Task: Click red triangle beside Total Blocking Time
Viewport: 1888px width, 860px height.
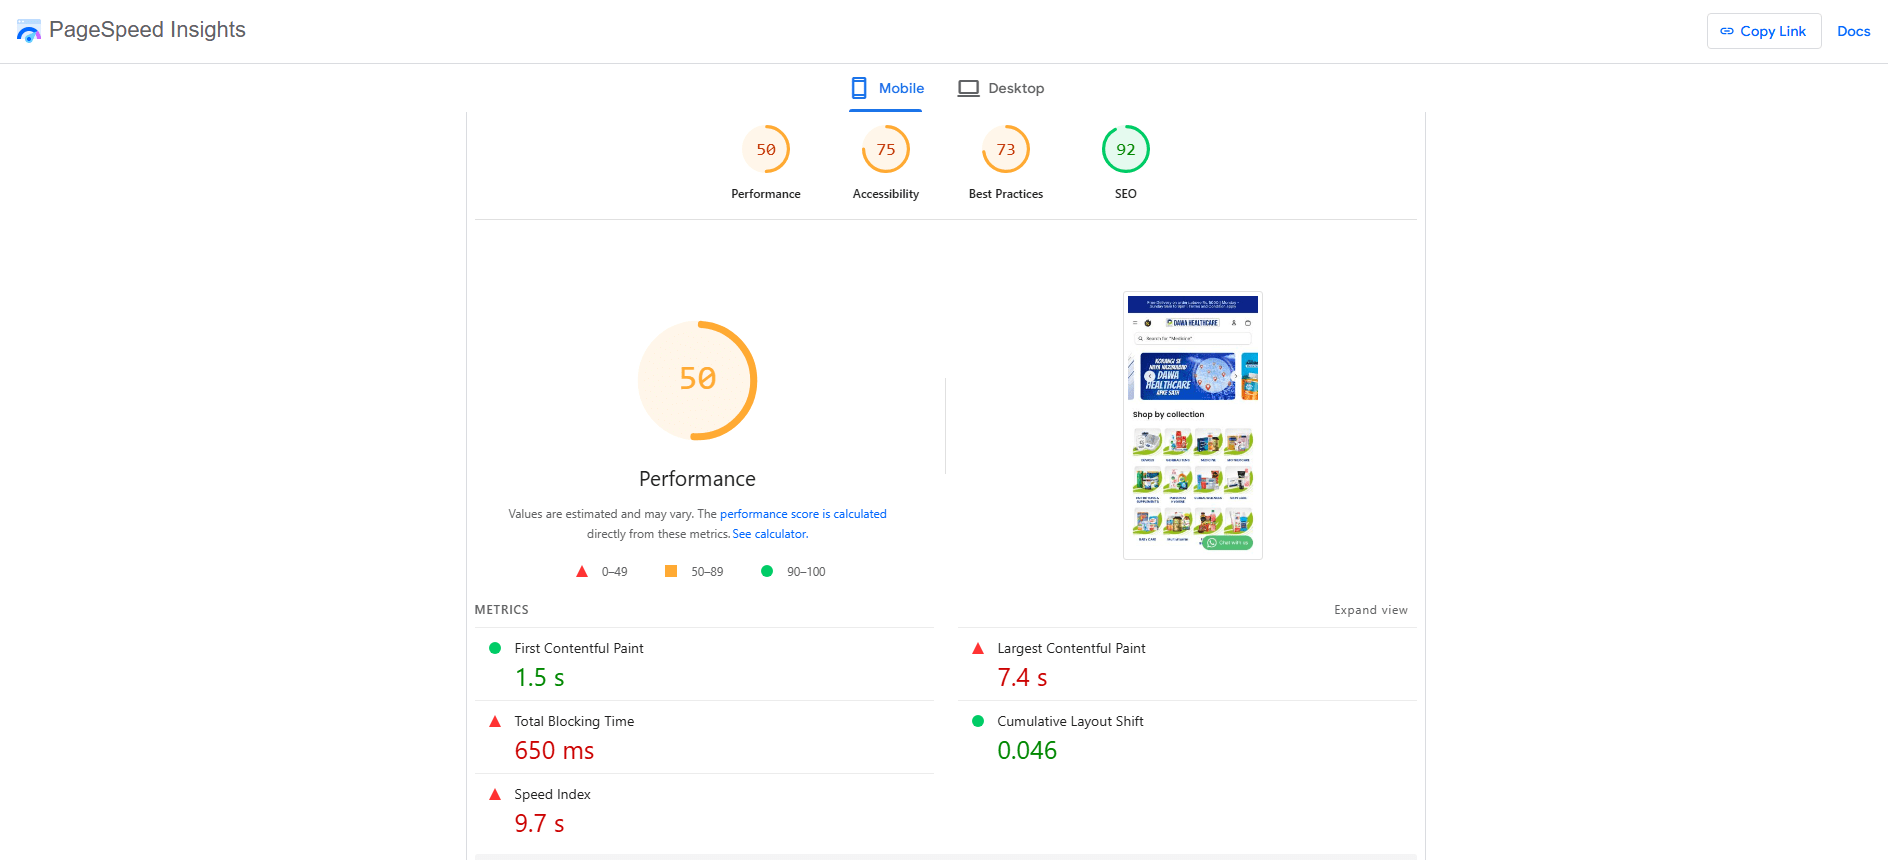Action: [x=495, y=721]
